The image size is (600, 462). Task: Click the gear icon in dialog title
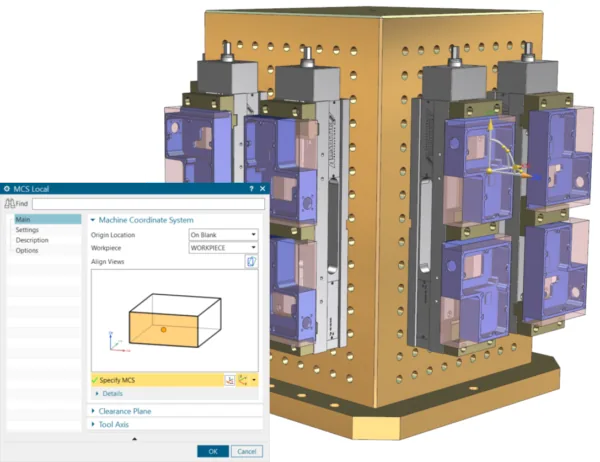click(7, 189)
